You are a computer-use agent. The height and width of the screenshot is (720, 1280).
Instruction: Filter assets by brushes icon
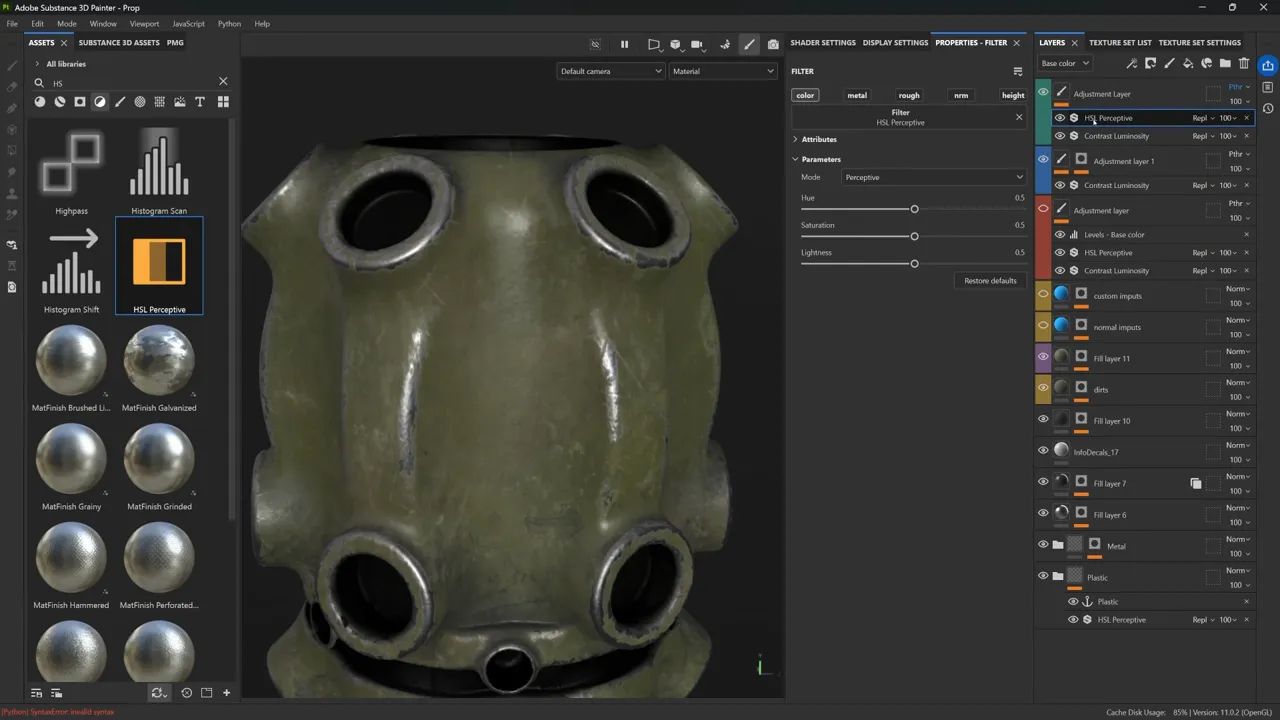[x=120, y=102]
